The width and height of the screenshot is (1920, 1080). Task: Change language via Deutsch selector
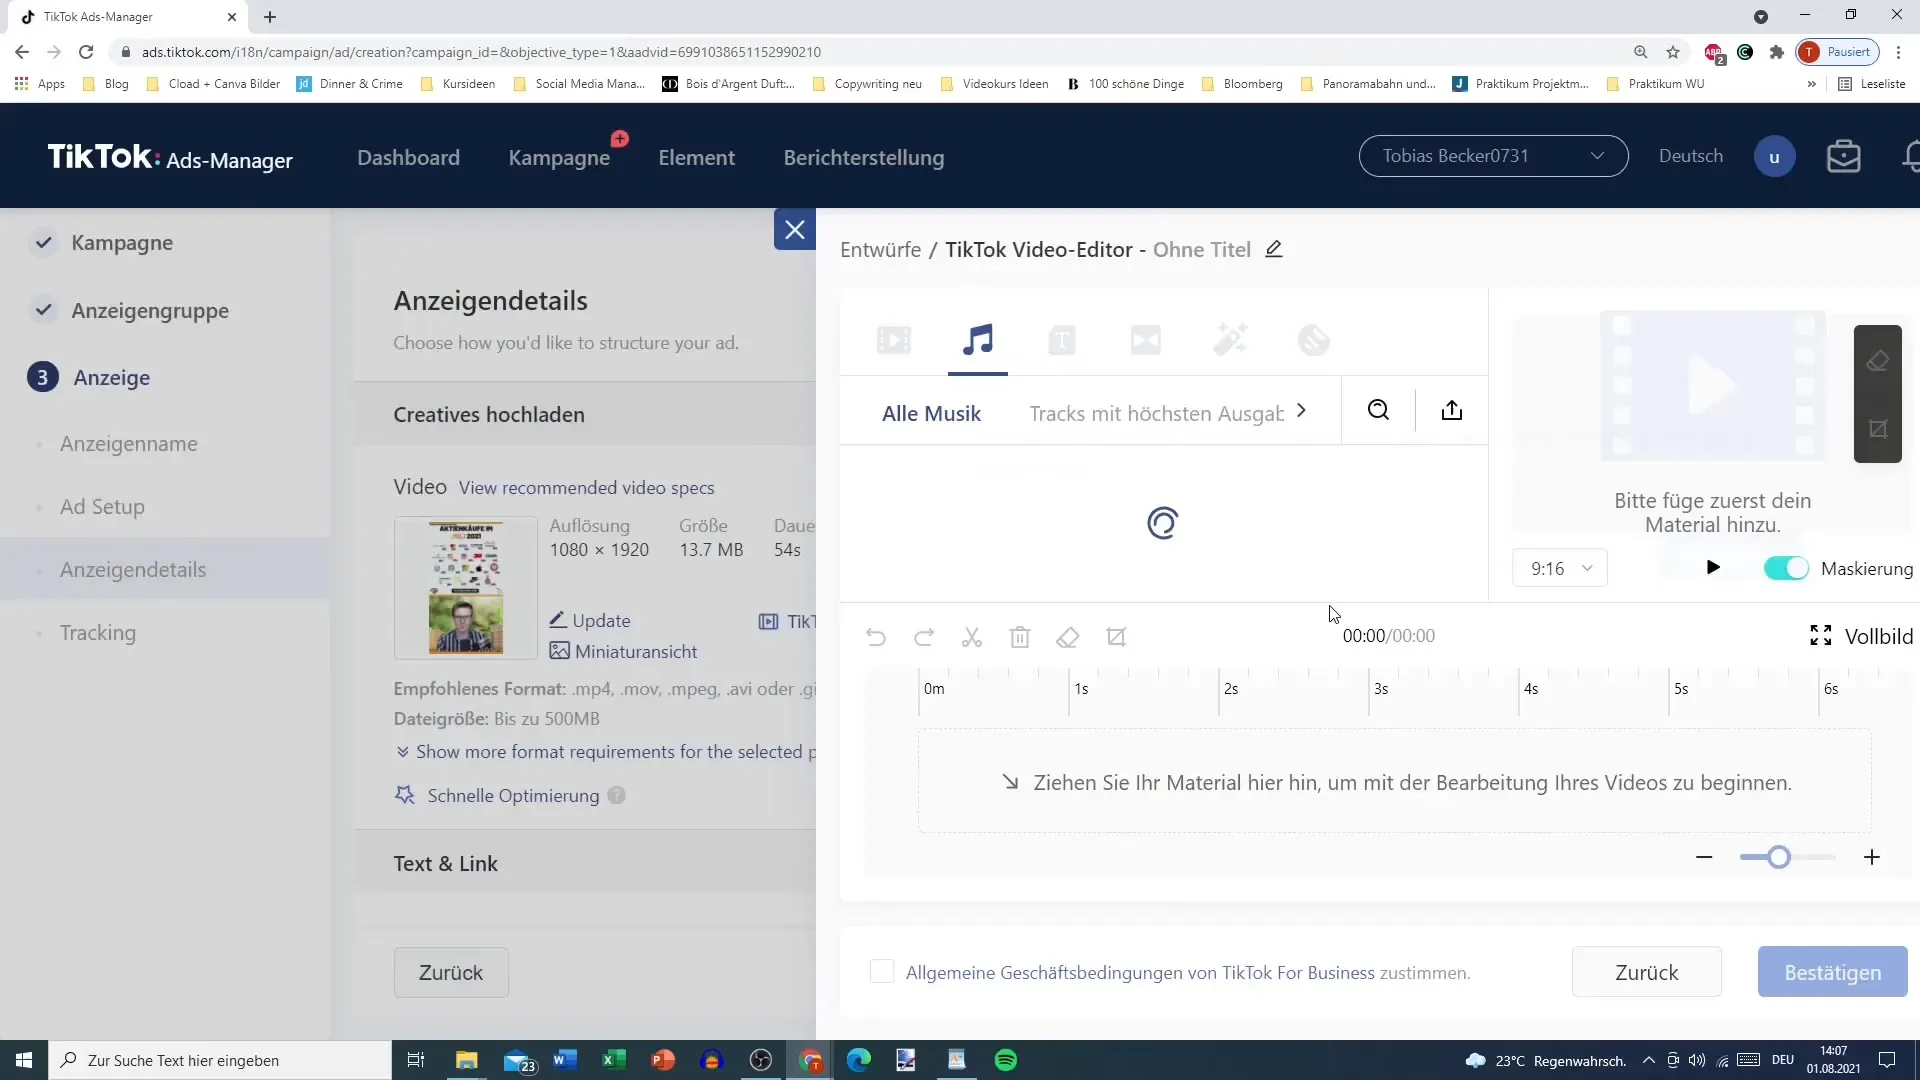point(1691,156)
